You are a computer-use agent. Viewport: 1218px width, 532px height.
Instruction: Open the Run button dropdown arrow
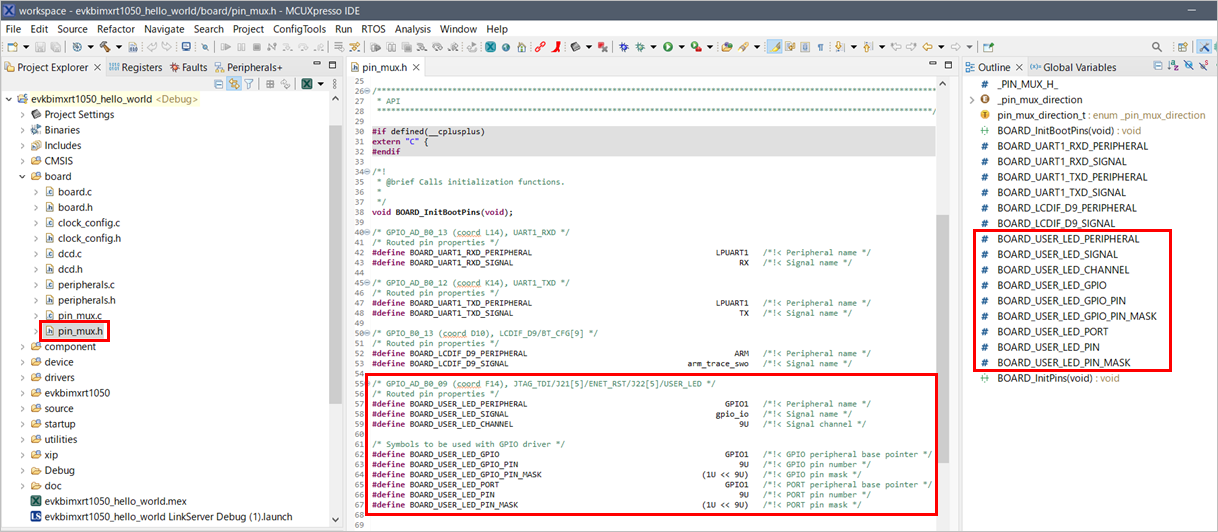tap(681, 46)
